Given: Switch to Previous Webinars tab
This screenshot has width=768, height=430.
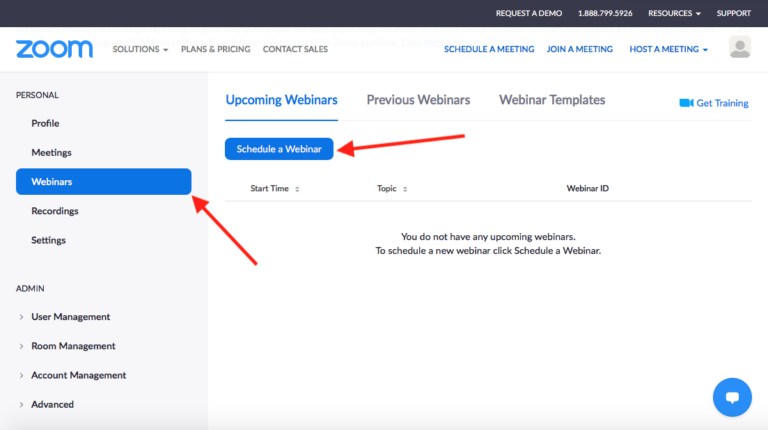Looking at the screenshot, I should click(x=418, y=100).
